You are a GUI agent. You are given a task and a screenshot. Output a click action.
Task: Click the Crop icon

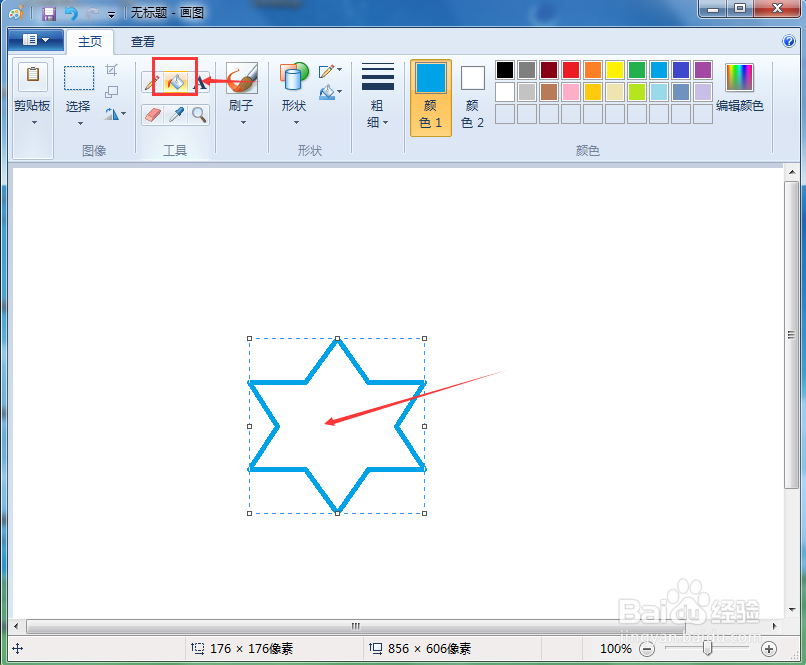[x=112, y=70]
